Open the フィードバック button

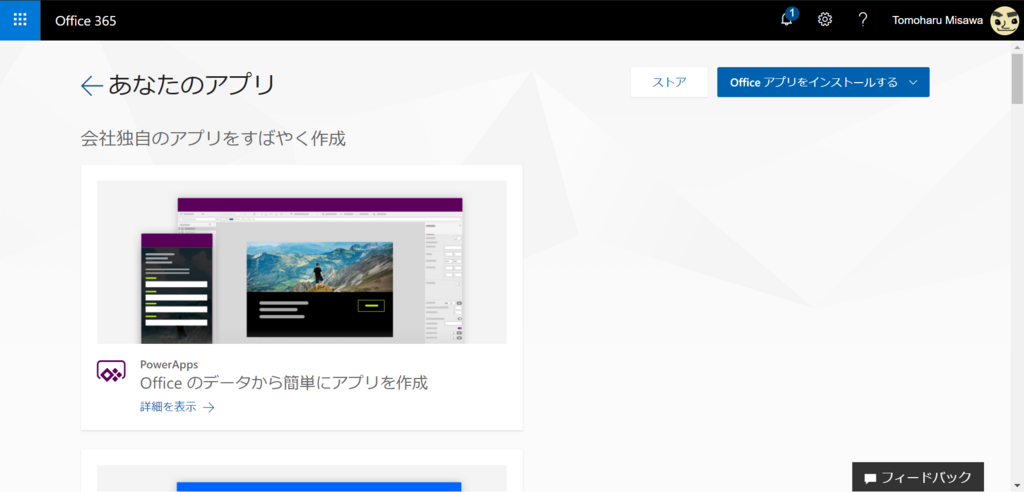tap(918, 477)
